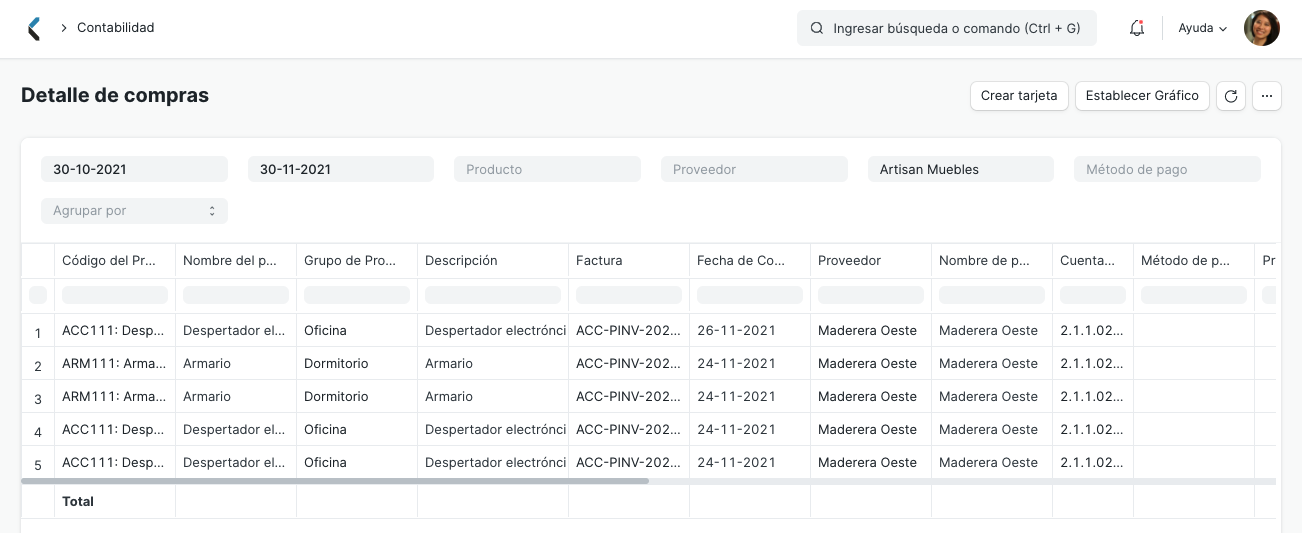
Task: Open the three-dots report menu
Action: [1267, 96]
